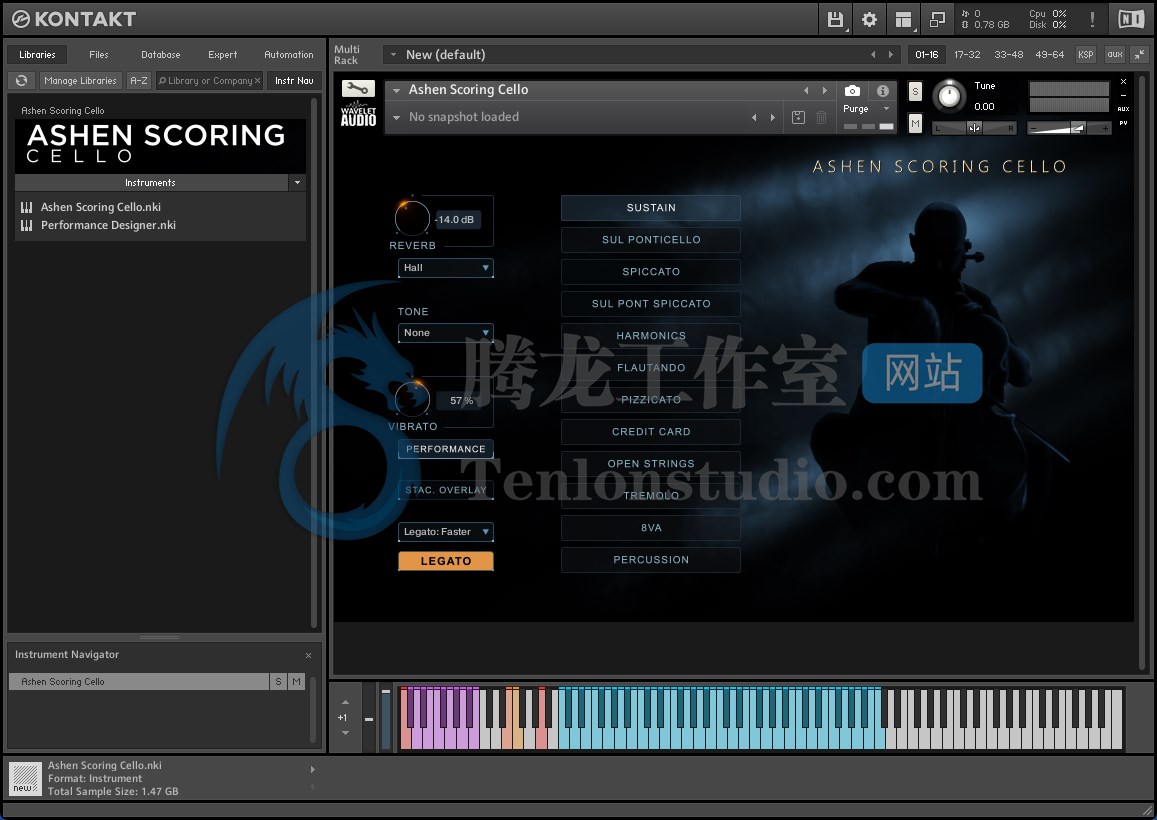This screenshot has width=1157, height=820.
Task: Open Kontakt options gear icon
Action: coord(869,19)
